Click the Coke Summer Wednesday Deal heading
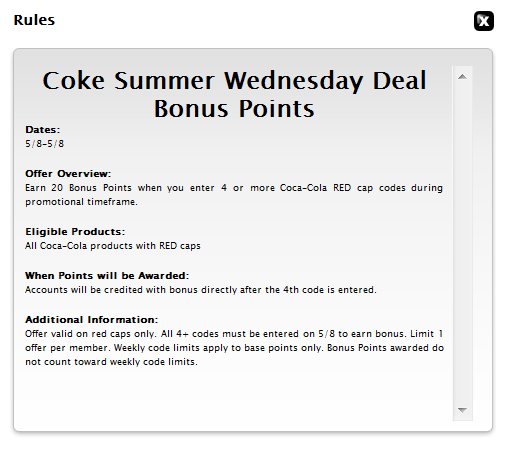Viewport: 509px width, 461px height. click(234, 81)
